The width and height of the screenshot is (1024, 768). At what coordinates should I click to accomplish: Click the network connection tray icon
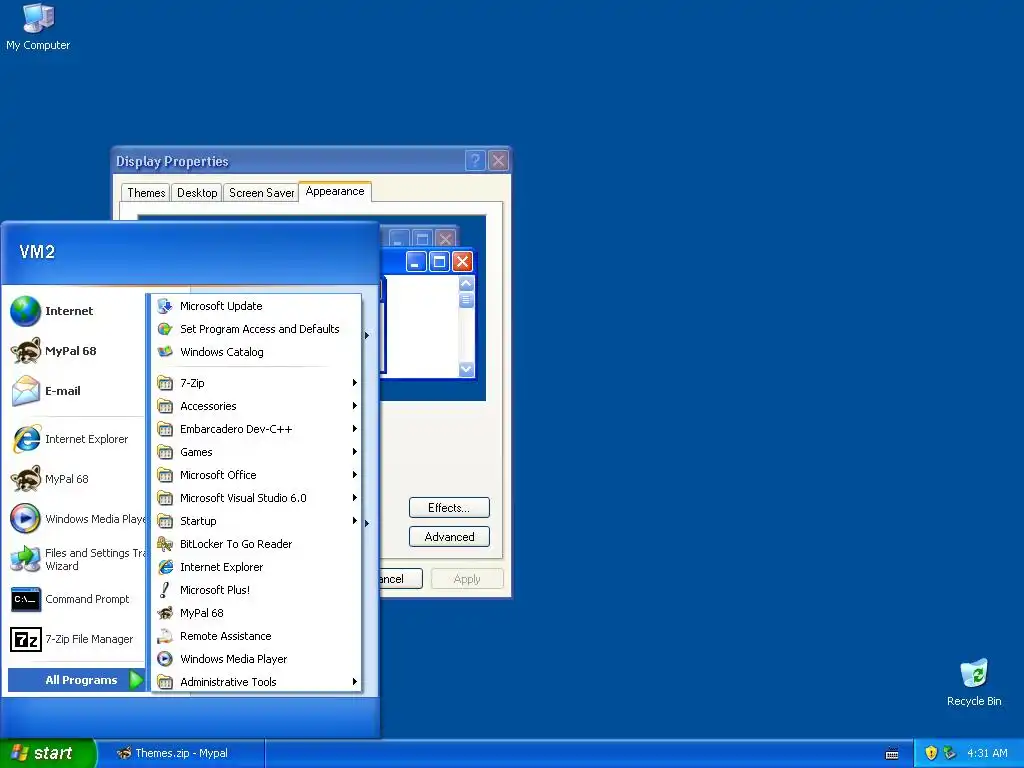950,753
